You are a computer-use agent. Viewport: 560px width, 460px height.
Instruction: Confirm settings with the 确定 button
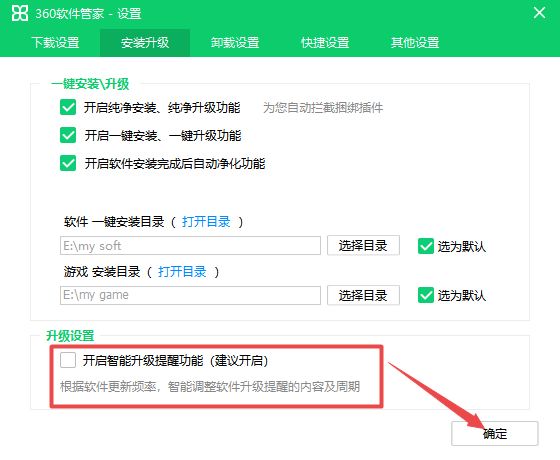pos(495,434)
